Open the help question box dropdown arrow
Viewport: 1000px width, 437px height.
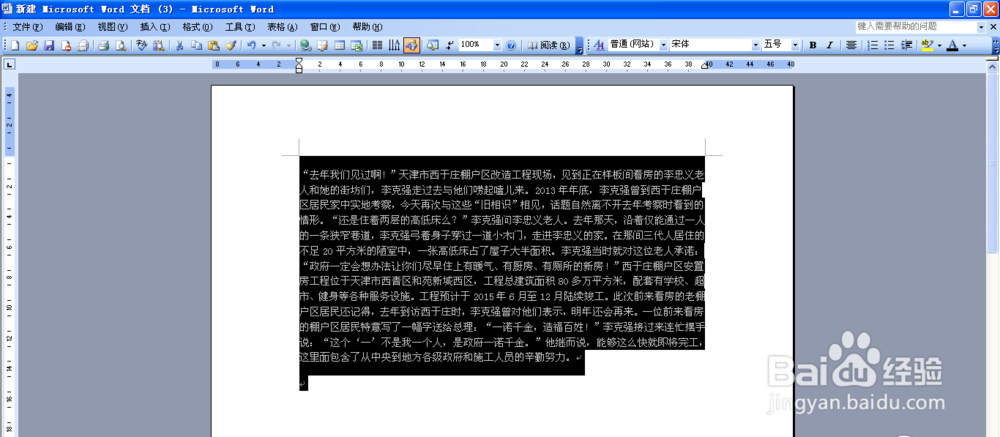point(981,27)
